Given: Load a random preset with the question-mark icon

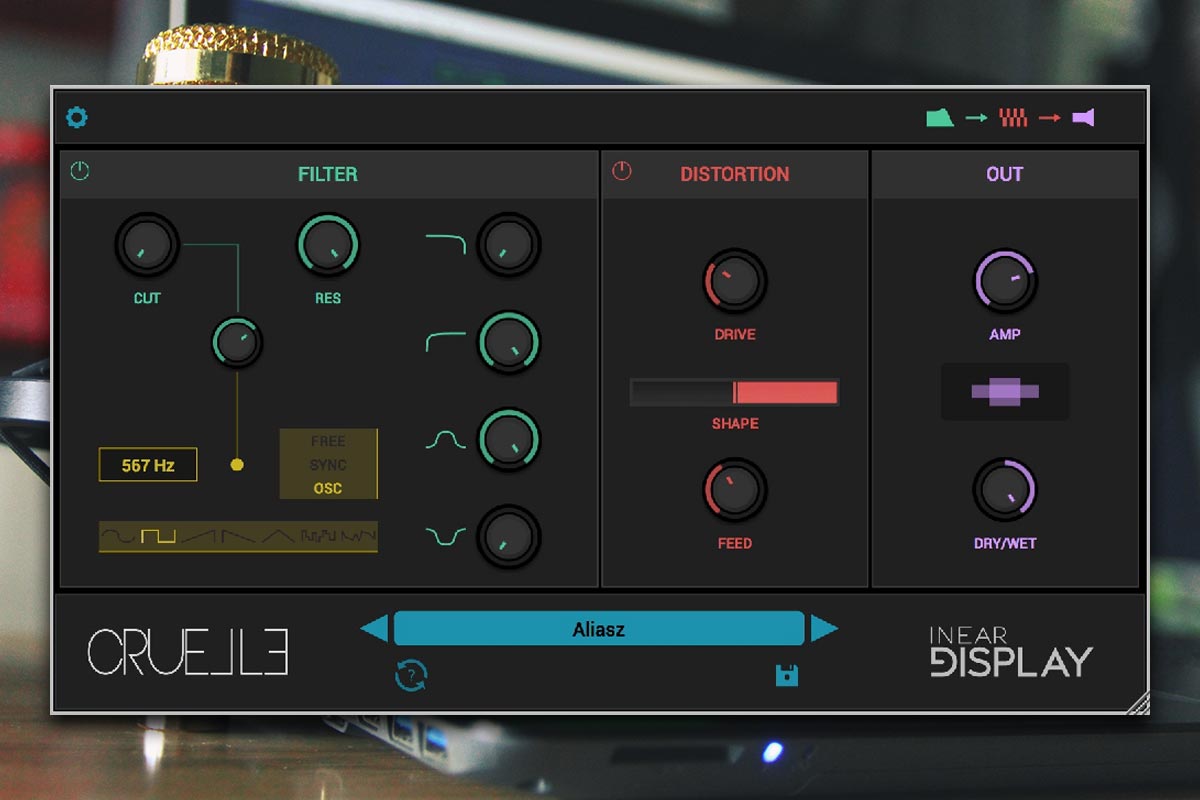Looking at the screenshot, I should pyautogui.click(x=411, y=676).
